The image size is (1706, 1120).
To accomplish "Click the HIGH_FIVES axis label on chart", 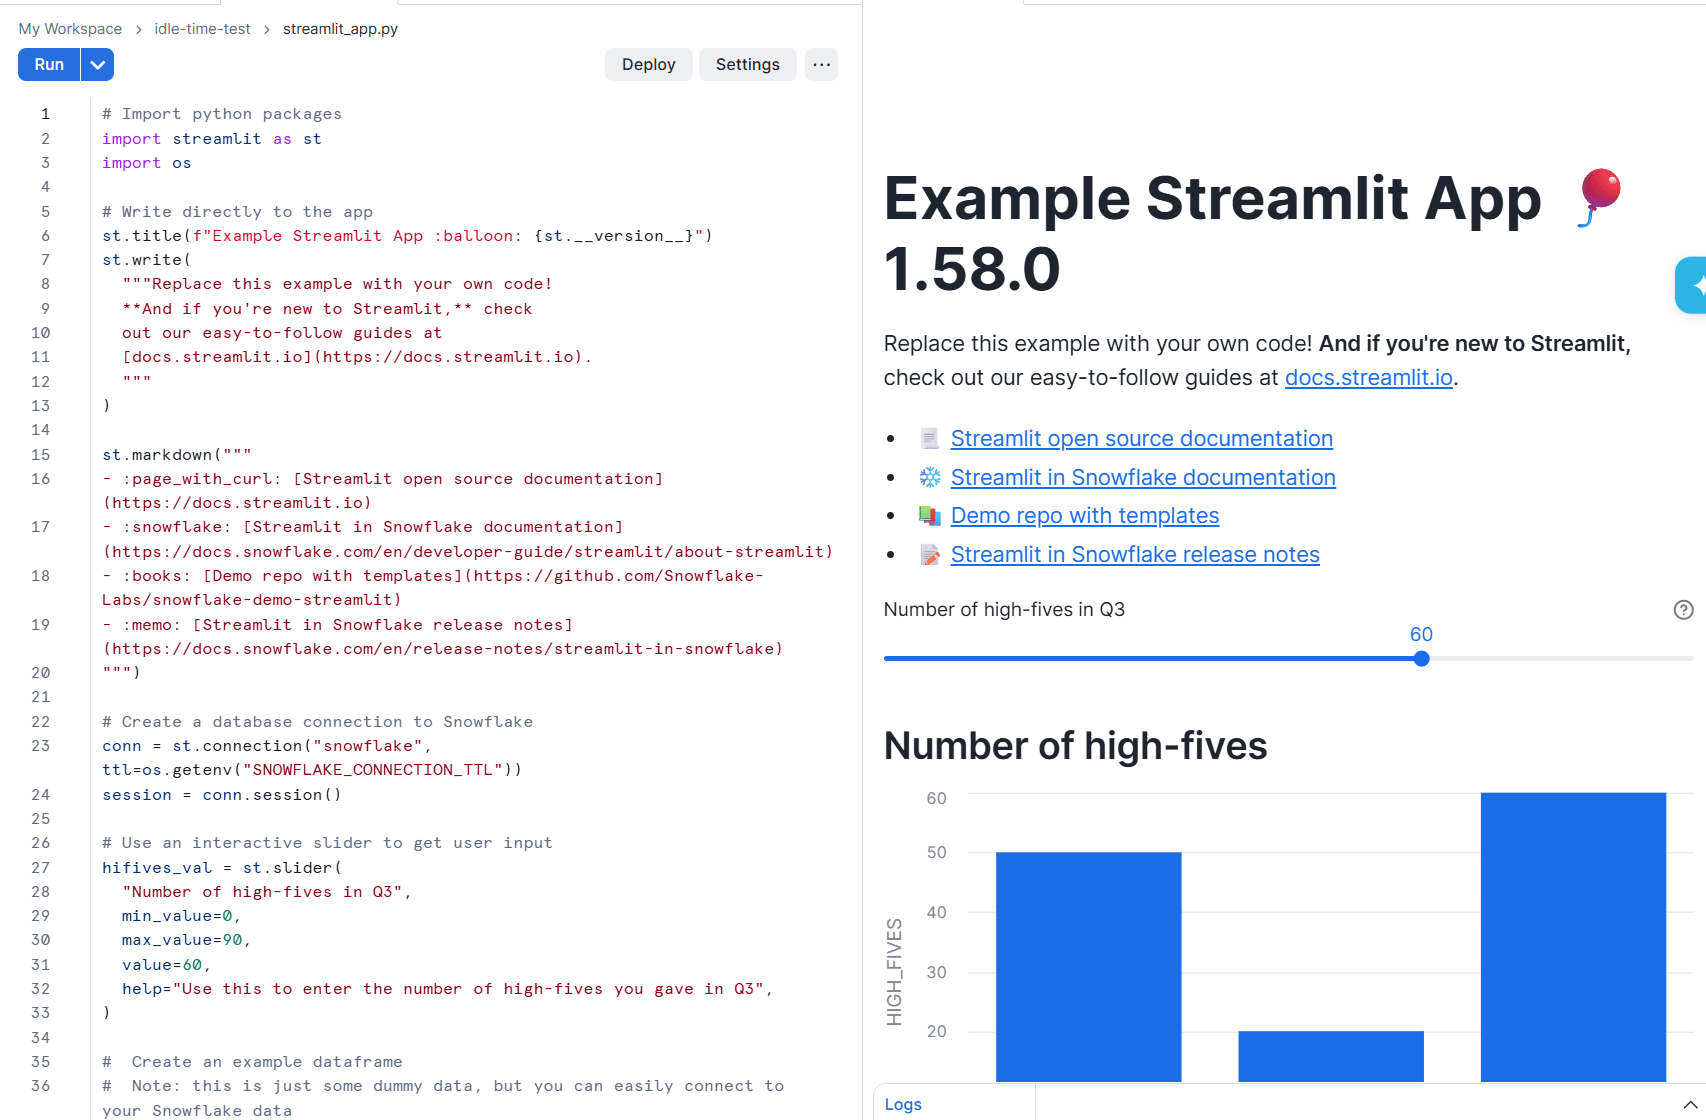I will click(x=894, y=972).
